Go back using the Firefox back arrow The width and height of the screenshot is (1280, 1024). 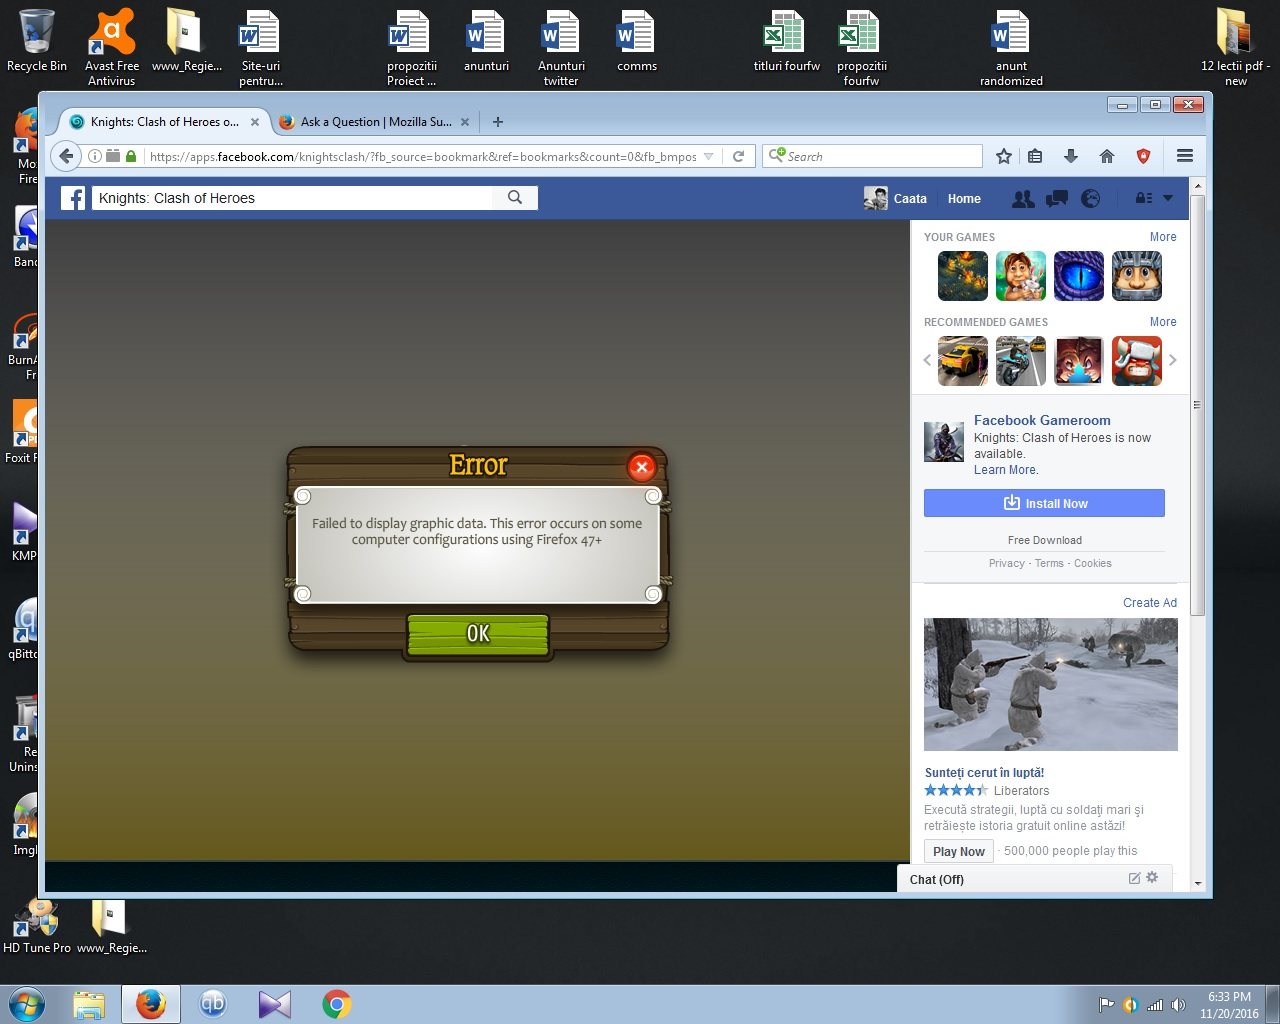66,156
